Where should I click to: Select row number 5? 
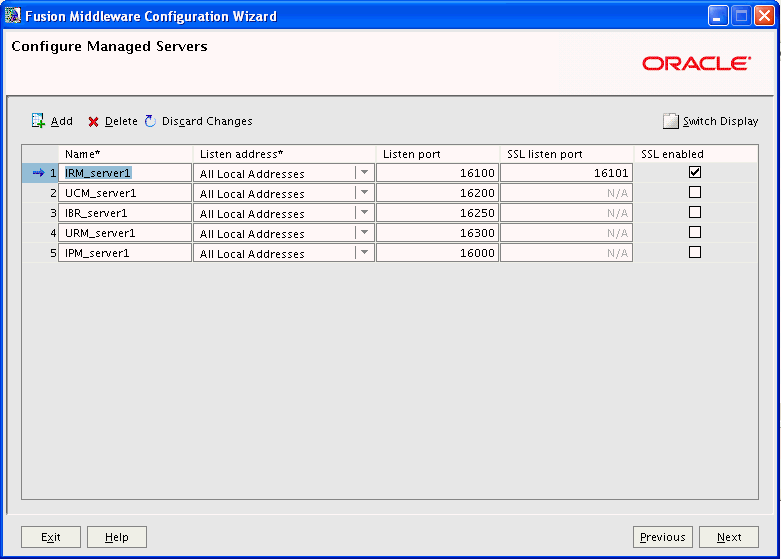coord(53,253)
